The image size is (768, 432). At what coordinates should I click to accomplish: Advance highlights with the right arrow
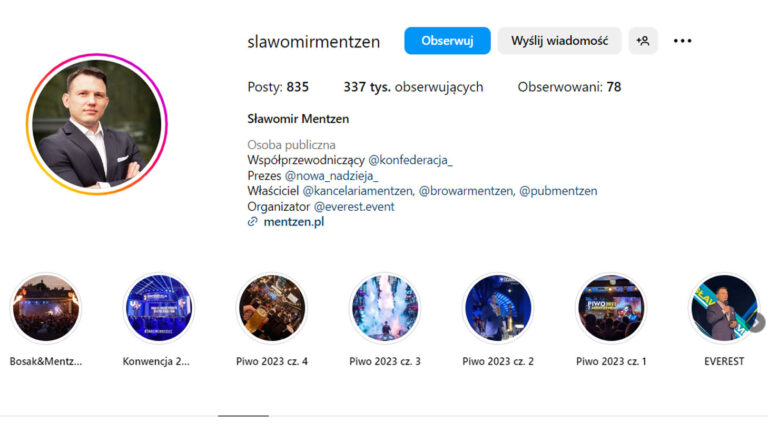(757, 323)
